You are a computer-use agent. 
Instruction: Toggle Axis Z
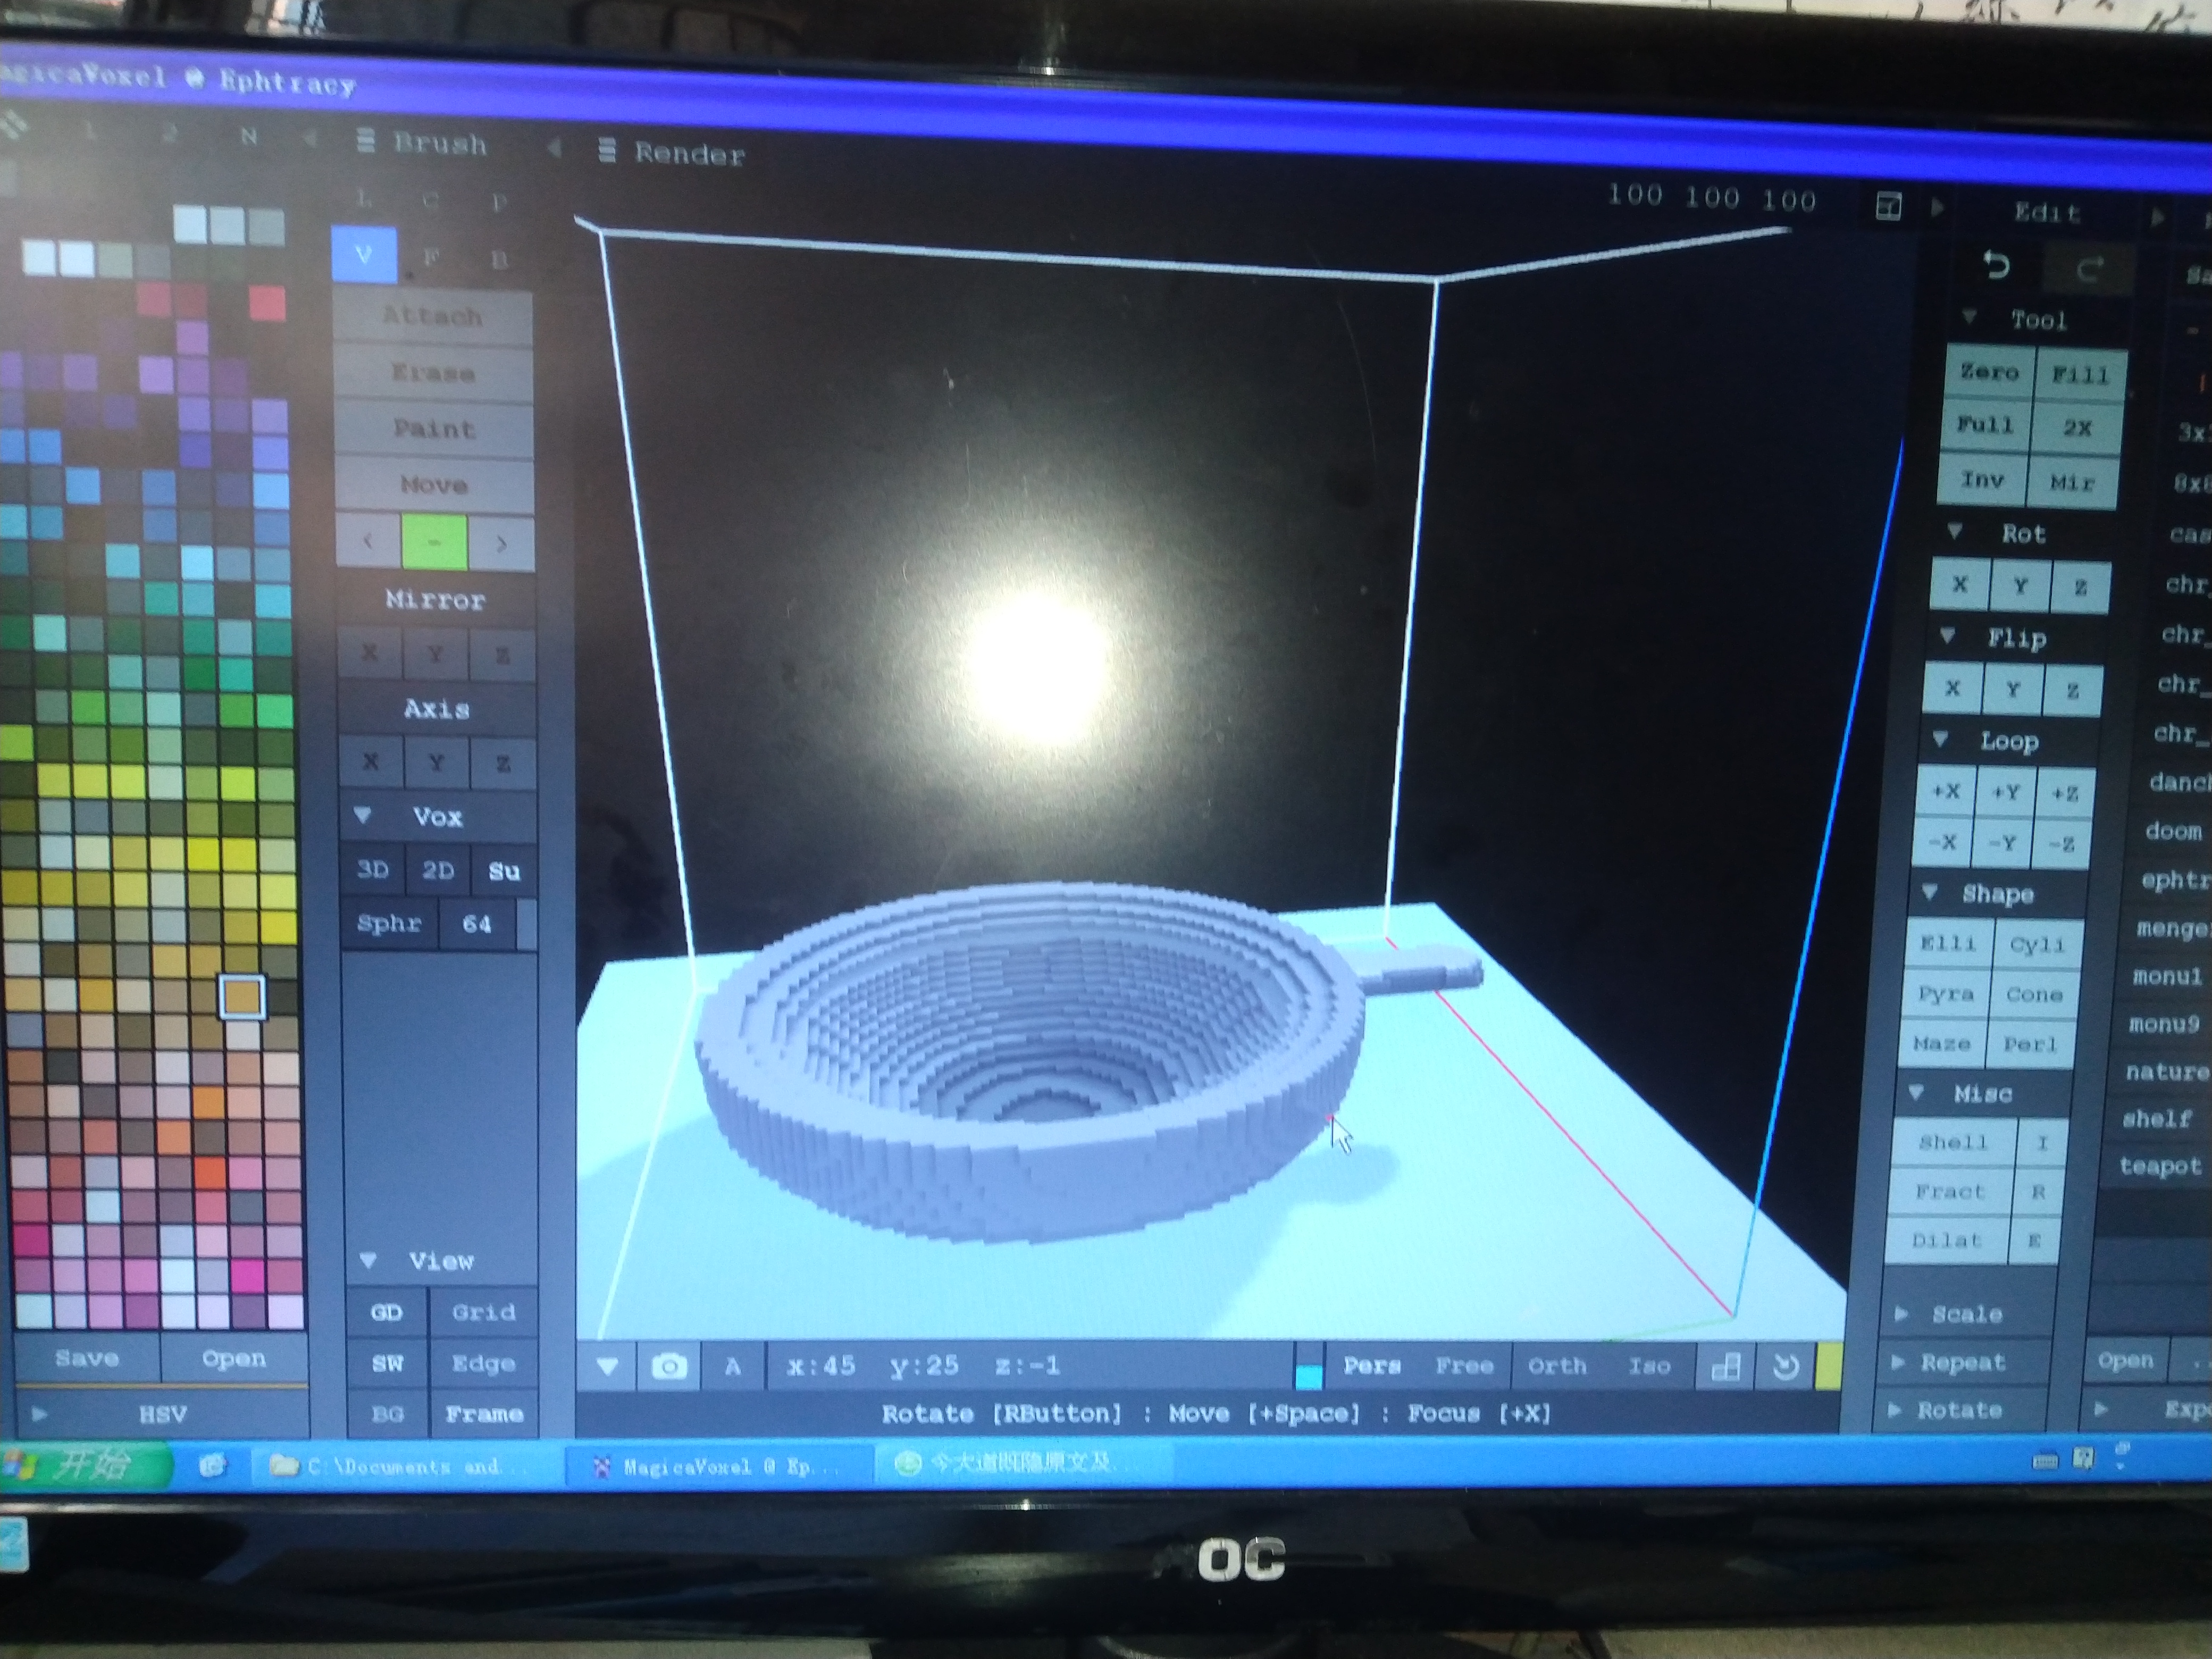(x=503, y=763)
